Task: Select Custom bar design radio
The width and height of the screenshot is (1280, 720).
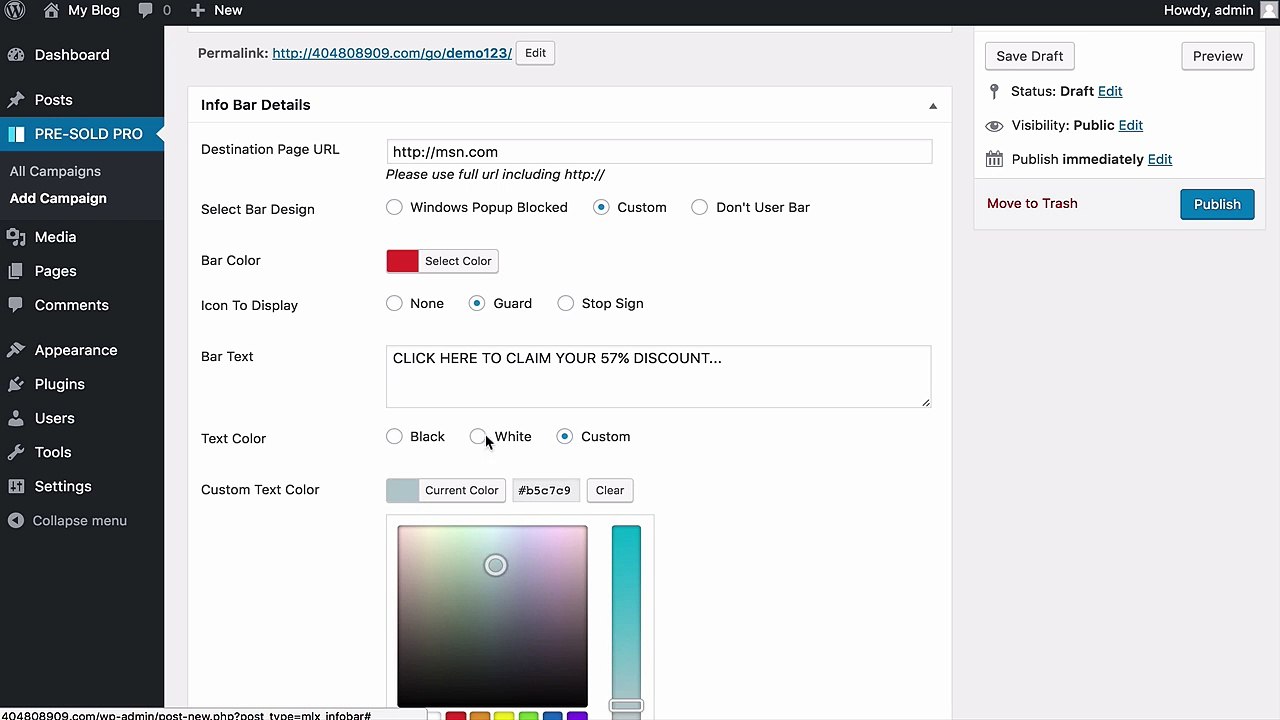Action: click(600, 207)
